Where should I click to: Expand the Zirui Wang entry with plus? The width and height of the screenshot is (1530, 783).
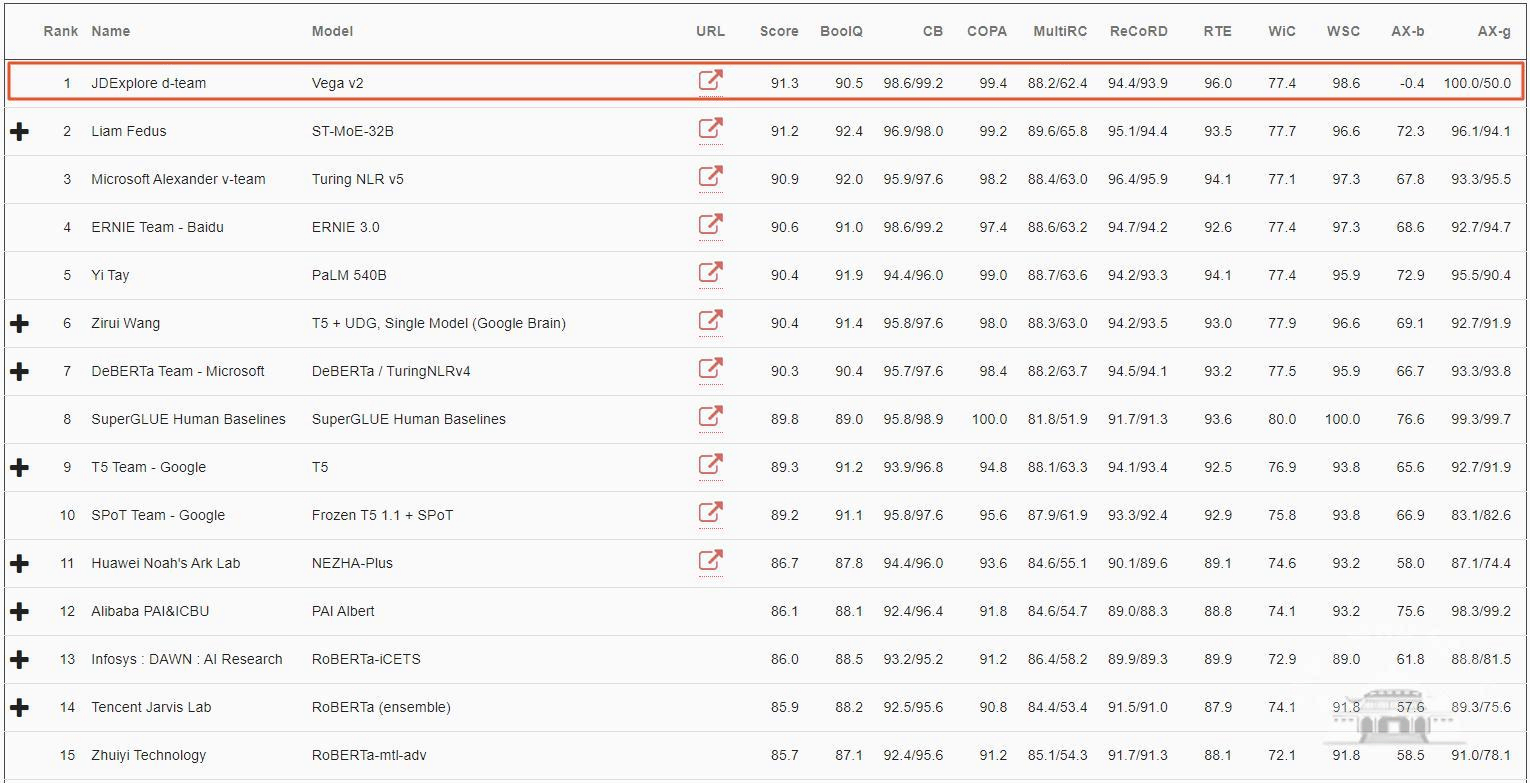[x=19, y=323]
